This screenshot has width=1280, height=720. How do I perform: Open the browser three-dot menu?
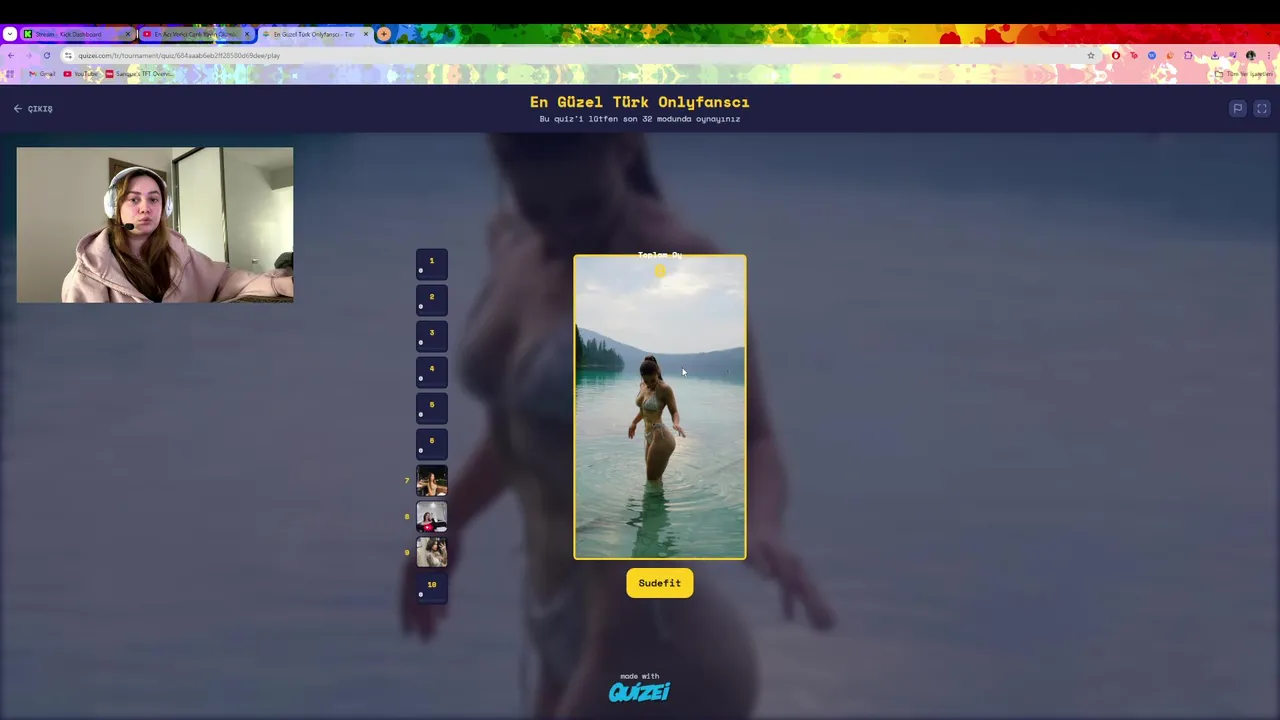(1268, 55)
